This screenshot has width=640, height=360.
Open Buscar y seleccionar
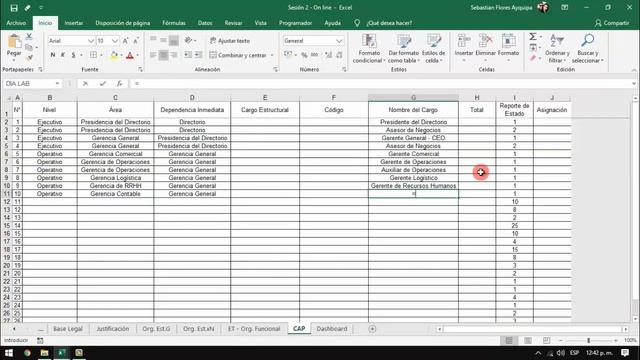pyautogui.click(x=588, y=49)
